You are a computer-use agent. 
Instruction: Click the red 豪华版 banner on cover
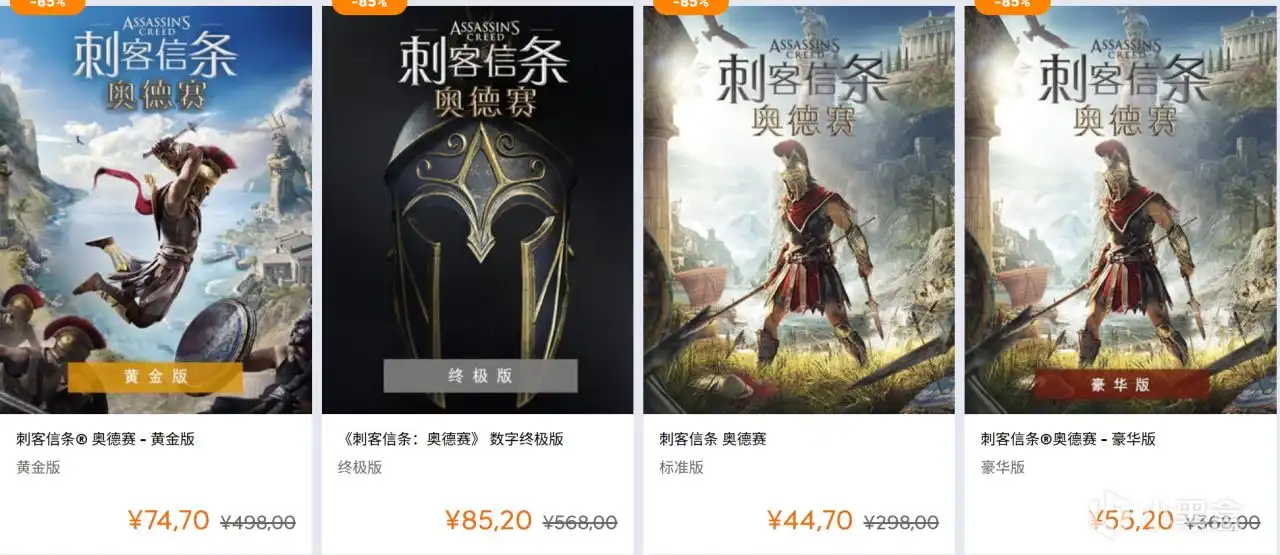coord(1122,384)
